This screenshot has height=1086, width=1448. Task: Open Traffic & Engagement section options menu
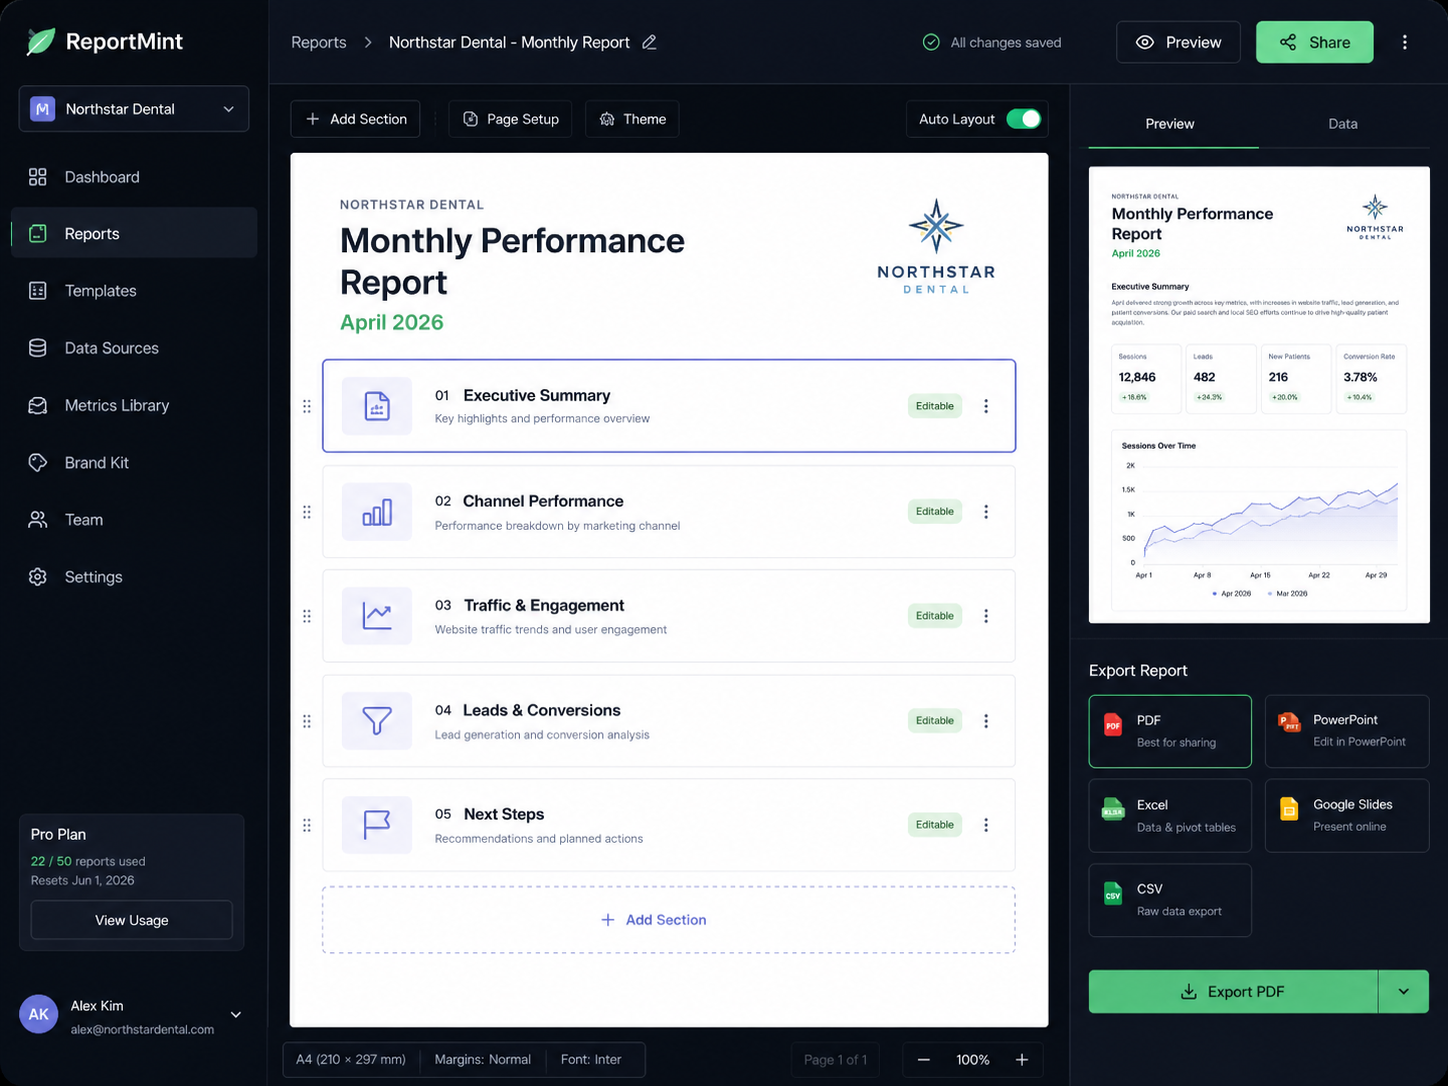986,616
